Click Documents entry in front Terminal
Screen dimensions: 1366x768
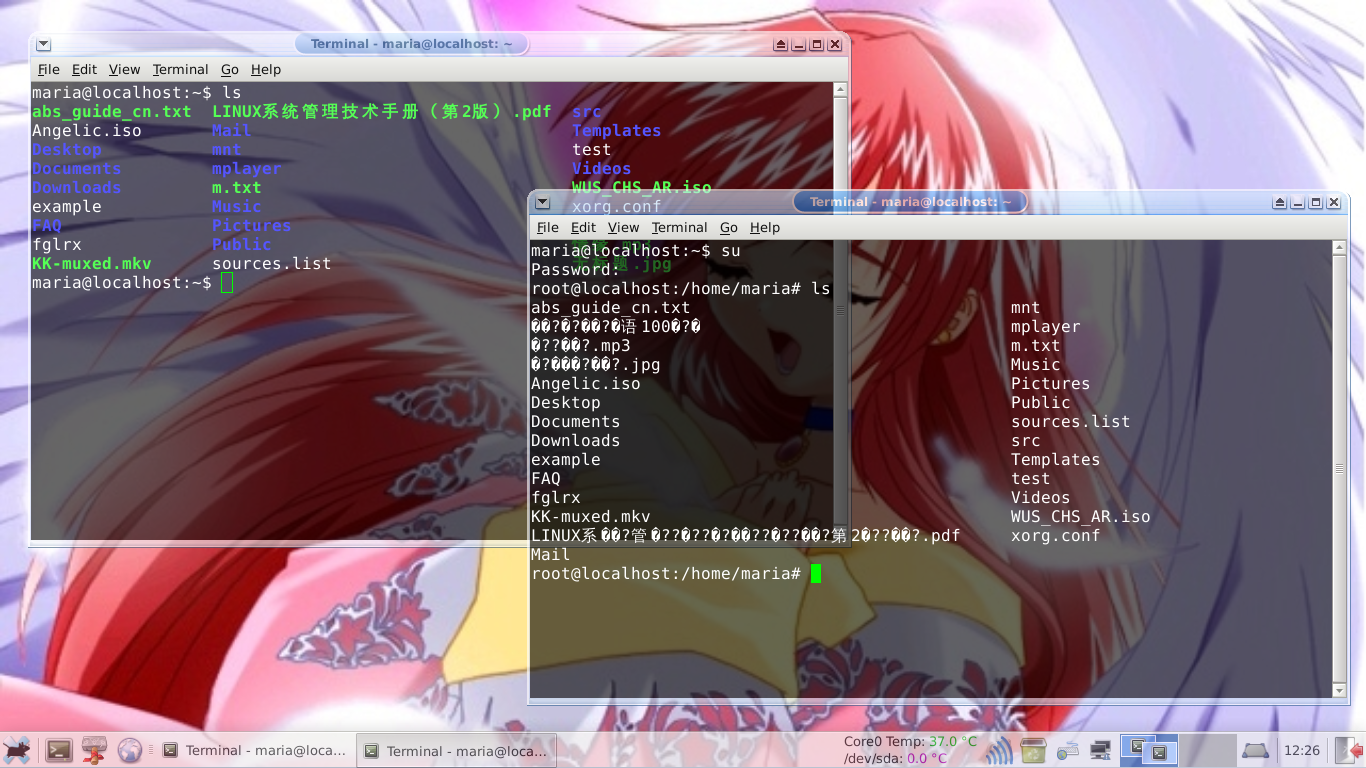coord(576,422)
